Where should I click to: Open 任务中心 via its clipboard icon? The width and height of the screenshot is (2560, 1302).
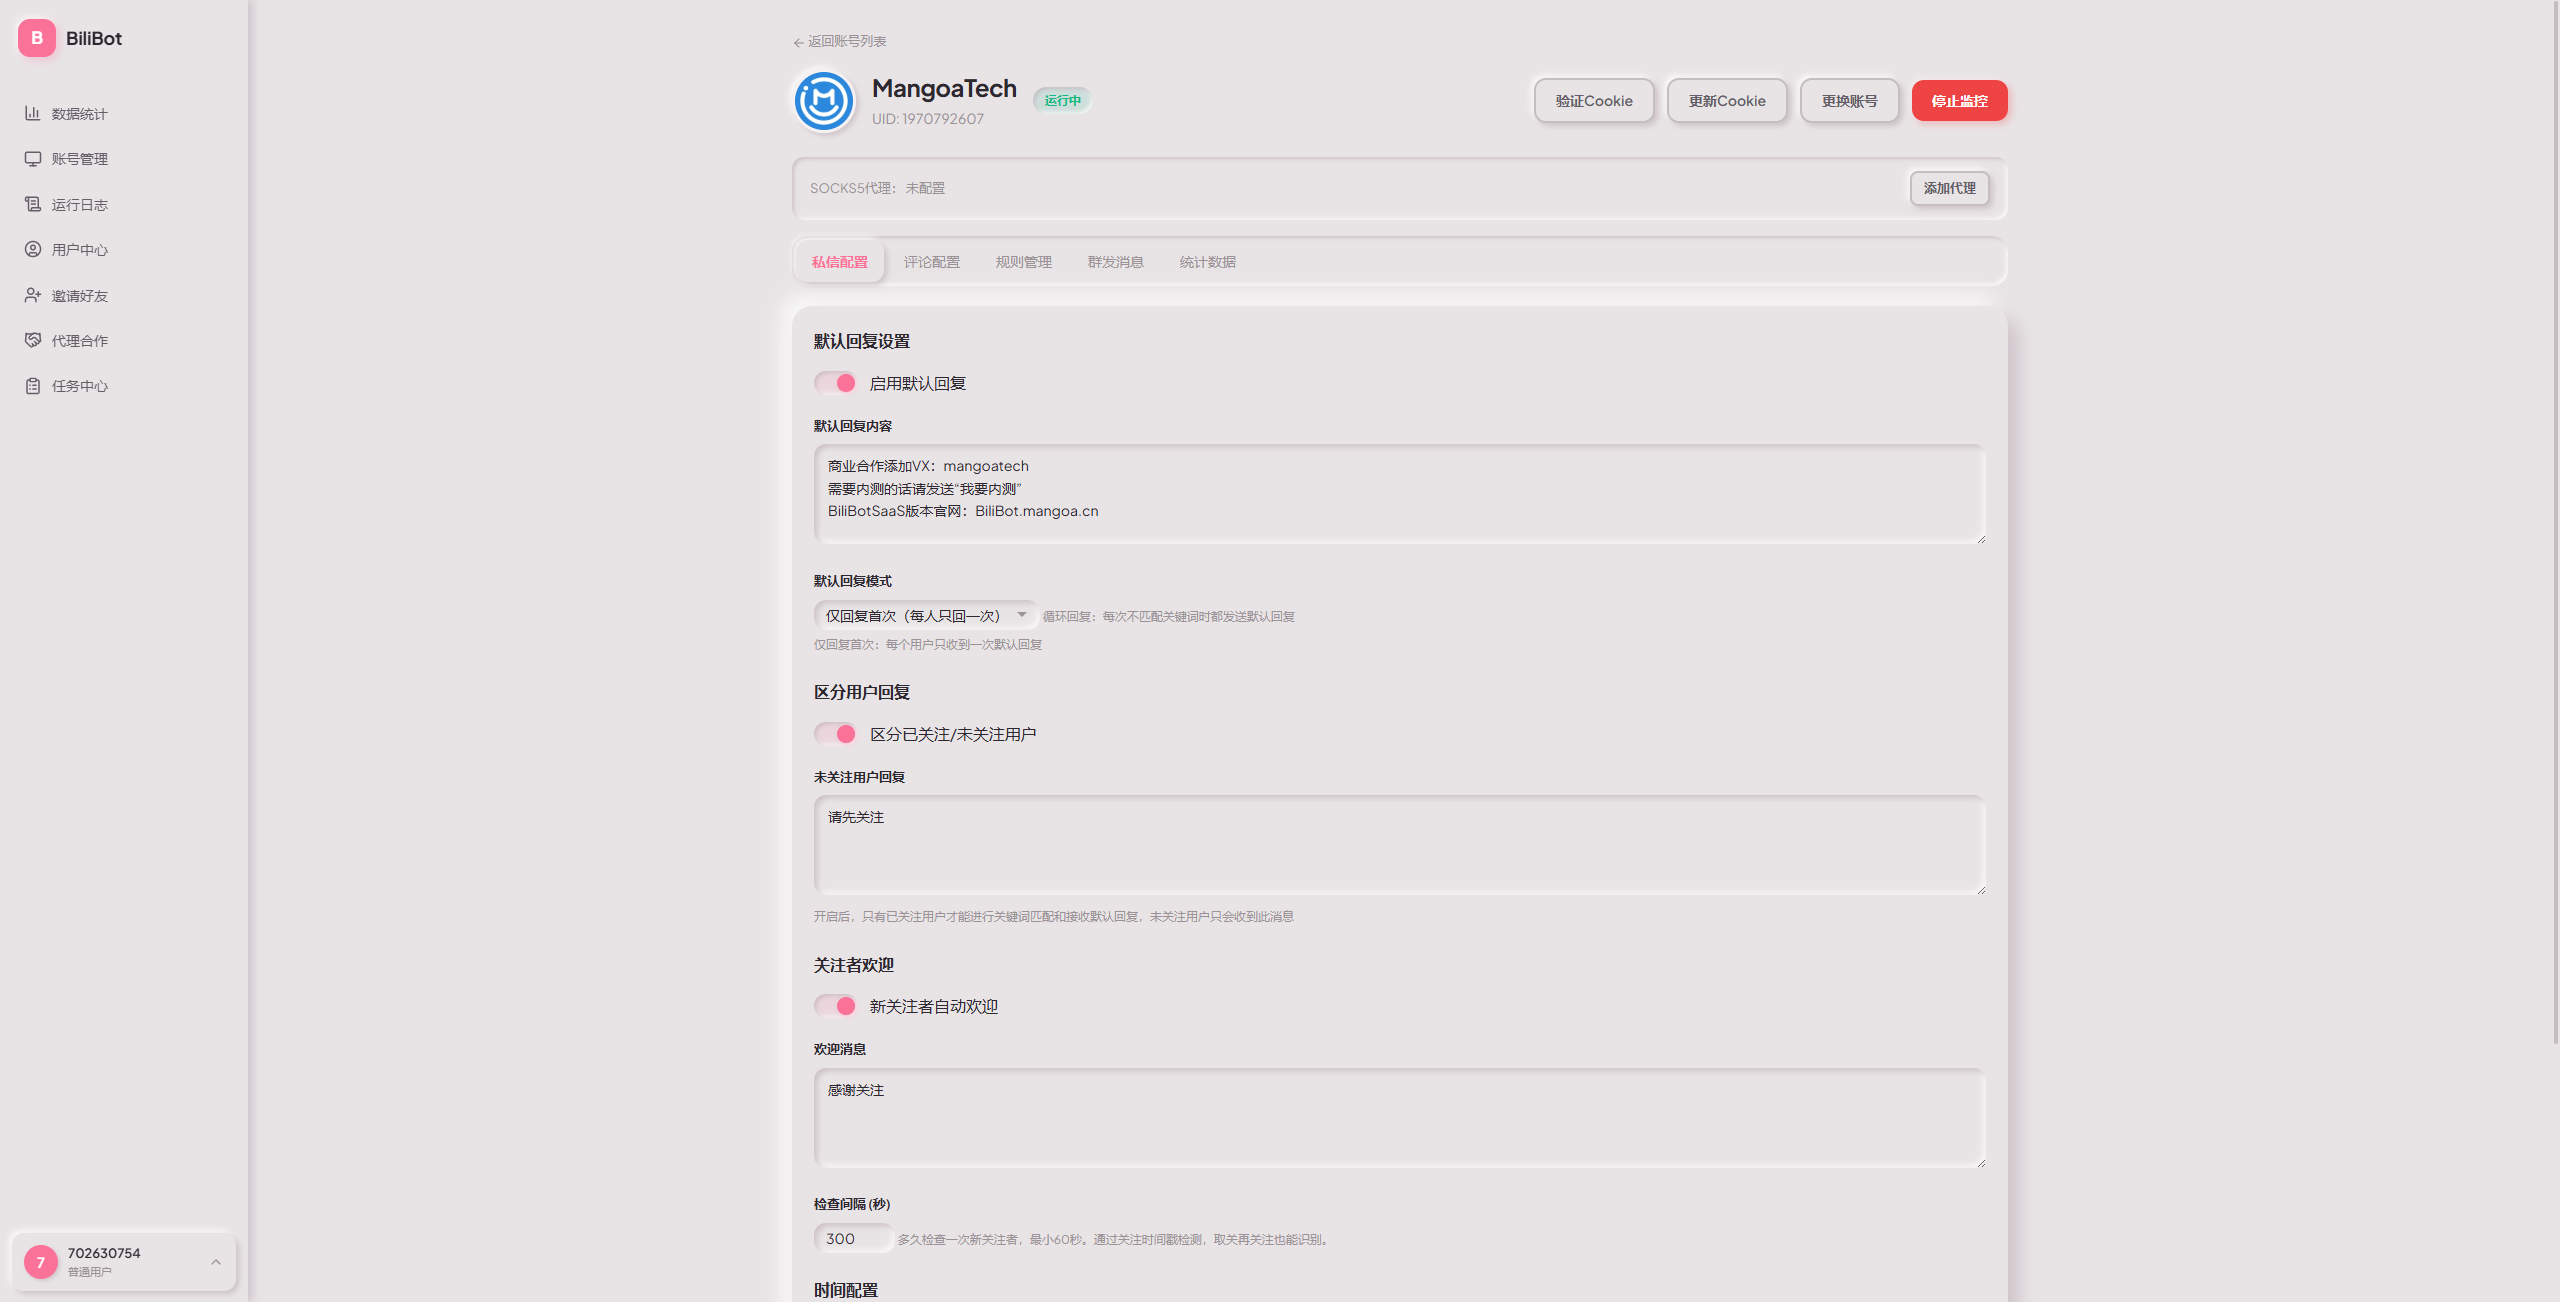[33, 386]
